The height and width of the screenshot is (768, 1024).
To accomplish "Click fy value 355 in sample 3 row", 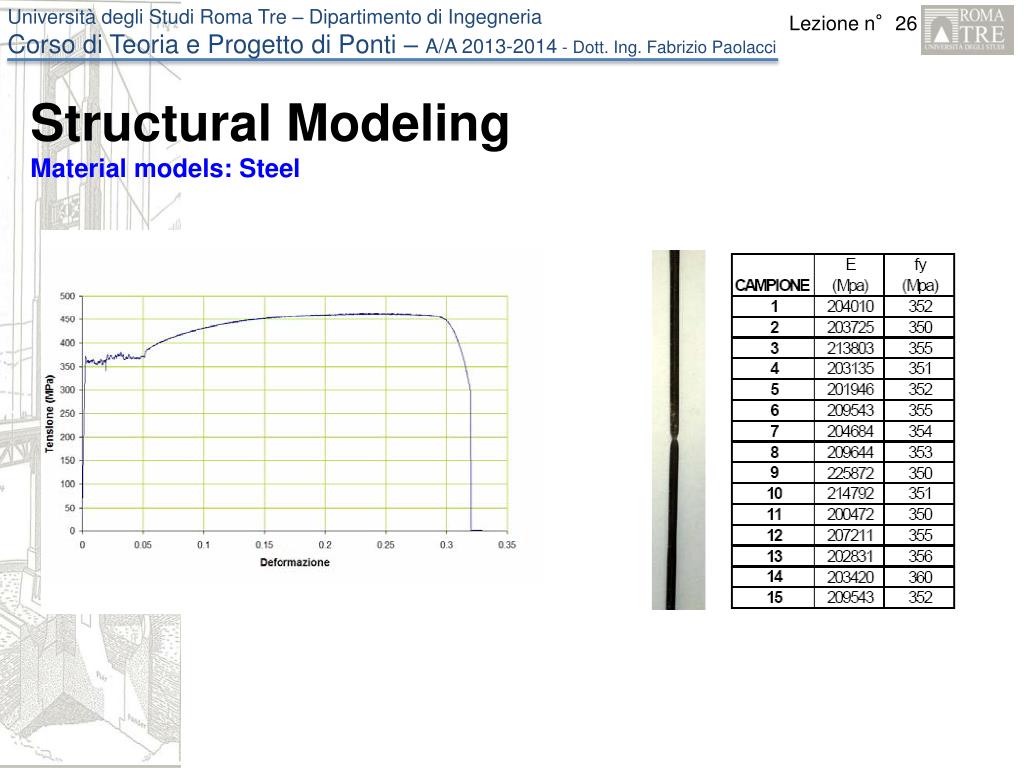I will click(920, 348).
